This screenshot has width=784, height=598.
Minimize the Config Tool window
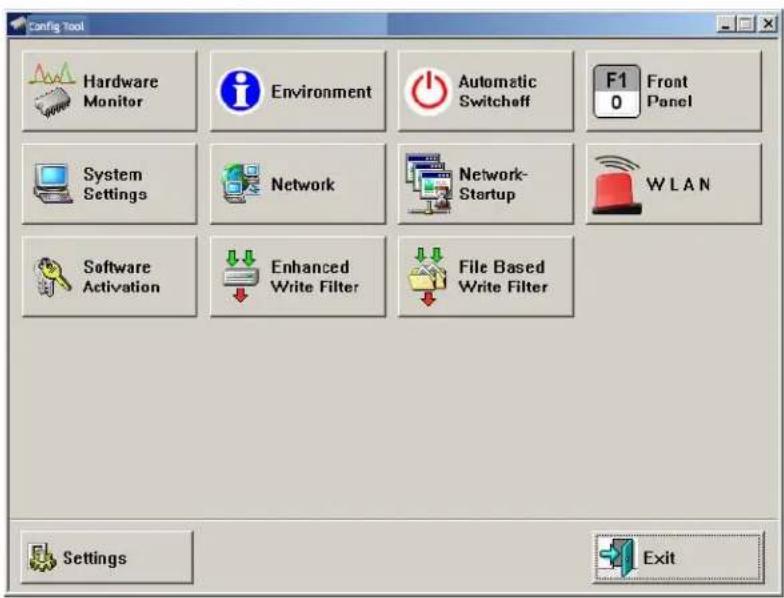pos(726,24)
